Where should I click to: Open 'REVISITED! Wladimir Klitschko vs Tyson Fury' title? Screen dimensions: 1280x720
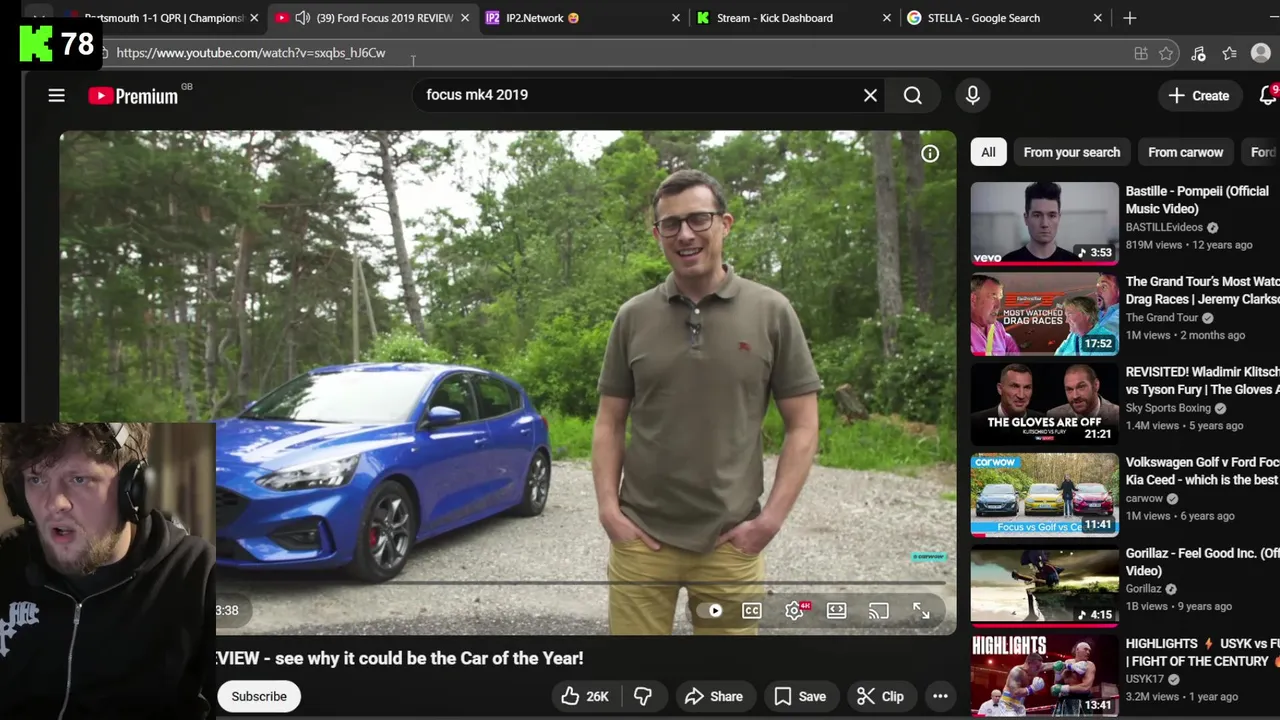click(1203, 380)
